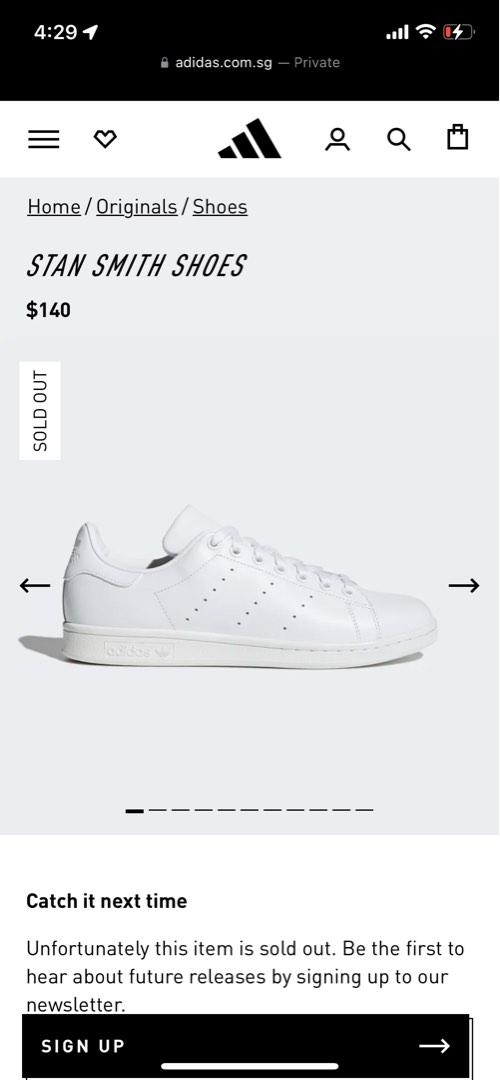The image size is (500, 1080).
Task: Open the hamburger navigation menu
Action: [43, 139]
